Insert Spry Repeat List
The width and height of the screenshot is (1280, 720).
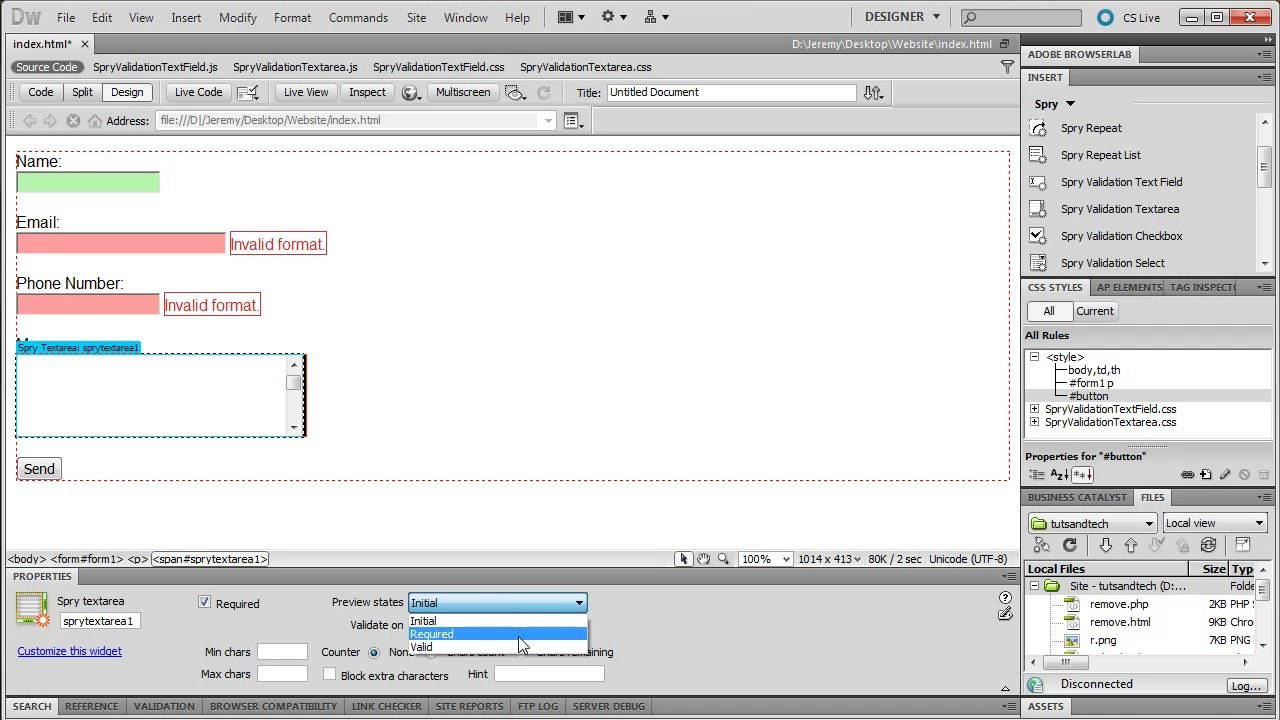coord(1100,155)
